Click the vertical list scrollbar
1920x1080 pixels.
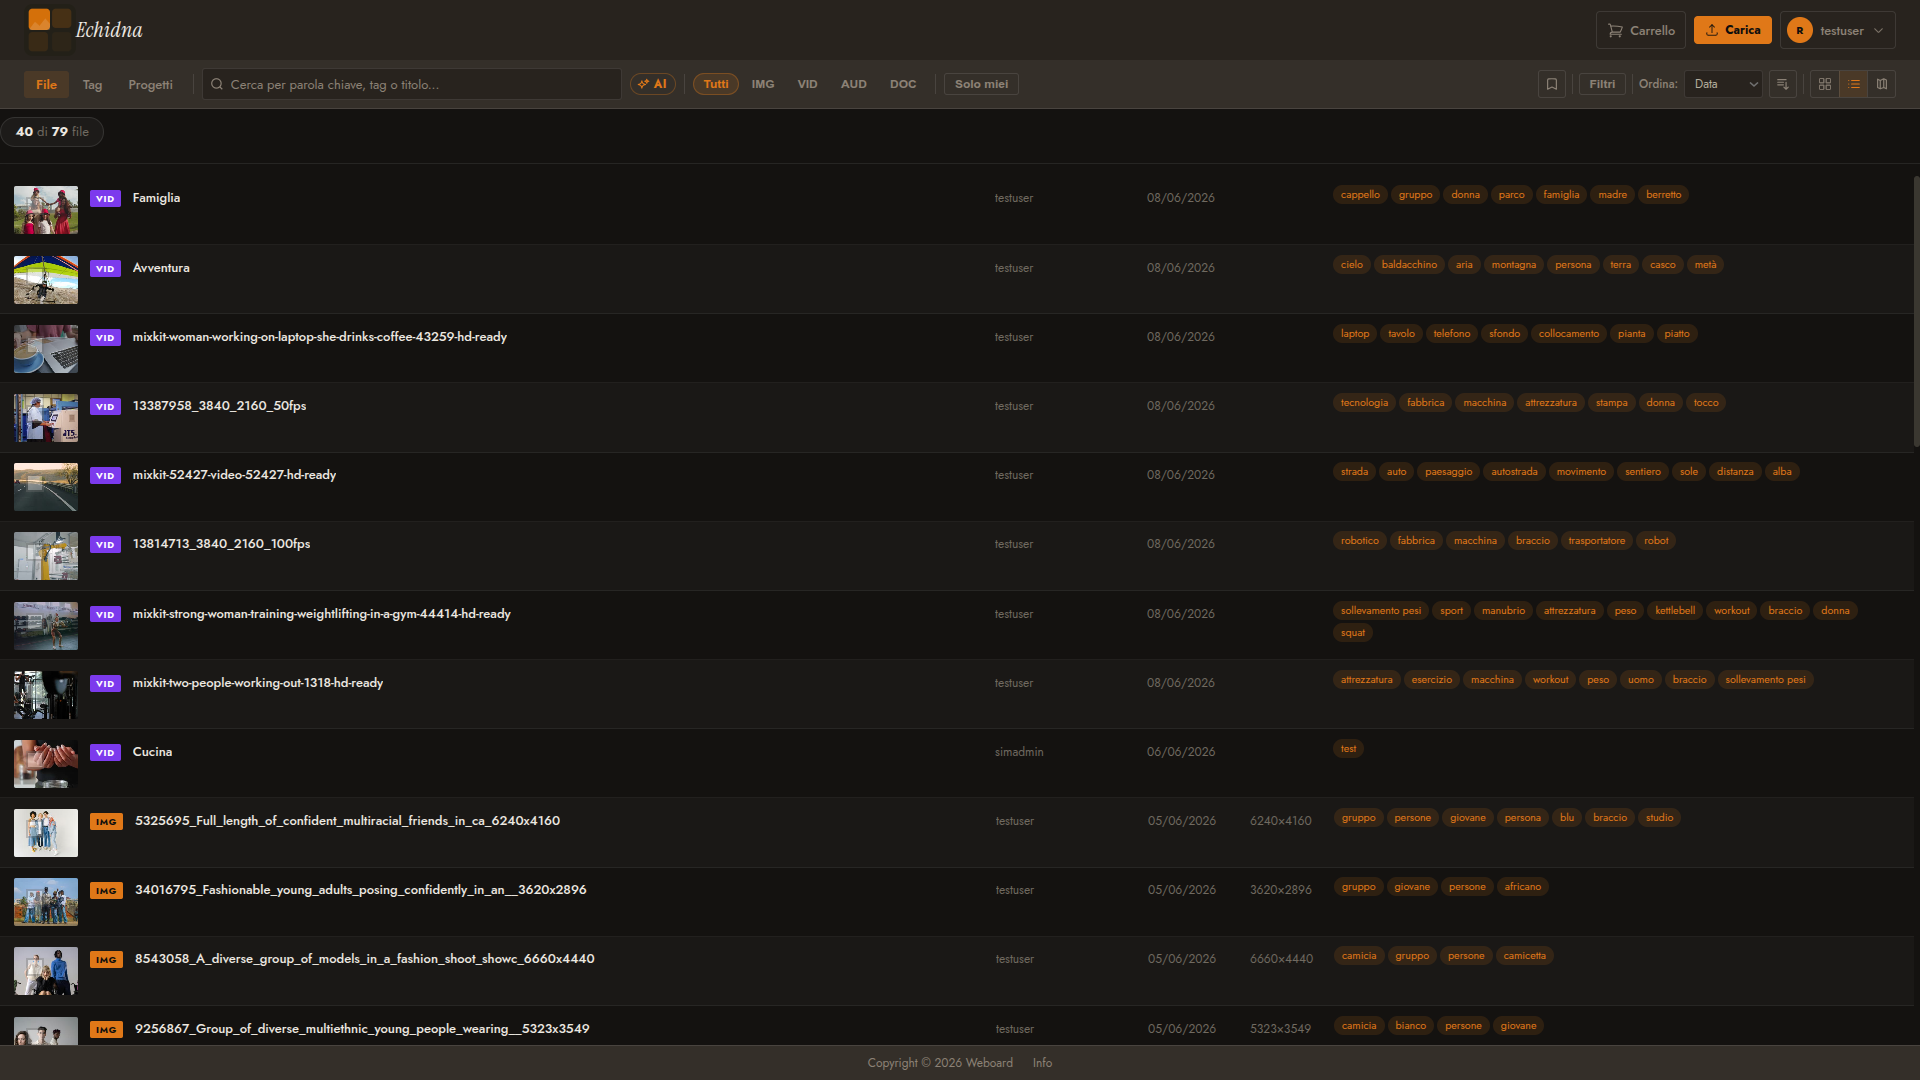click(x=1916, y=310)
